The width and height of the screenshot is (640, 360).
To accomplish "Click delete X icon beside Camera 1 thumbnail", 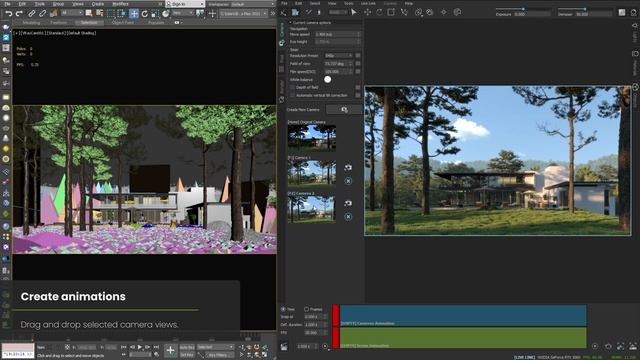I will click(348, 181).
